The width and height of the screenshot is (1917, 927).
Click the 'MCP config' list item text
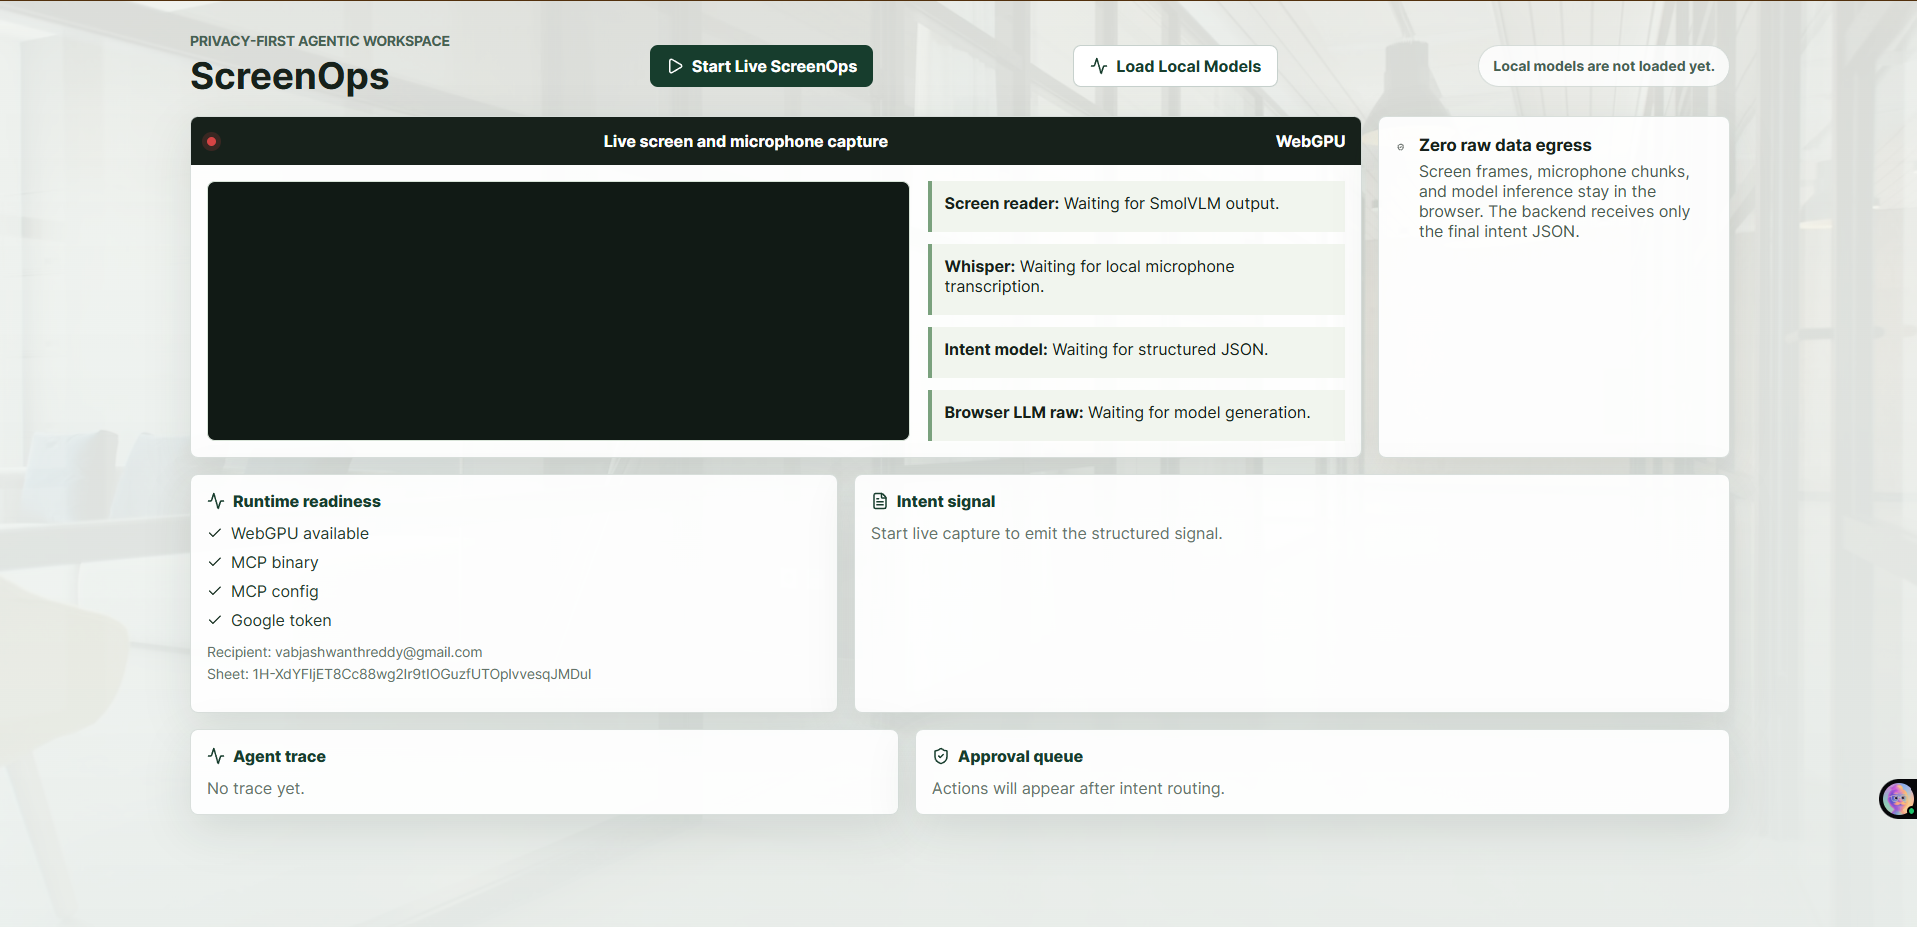[275, 591]
